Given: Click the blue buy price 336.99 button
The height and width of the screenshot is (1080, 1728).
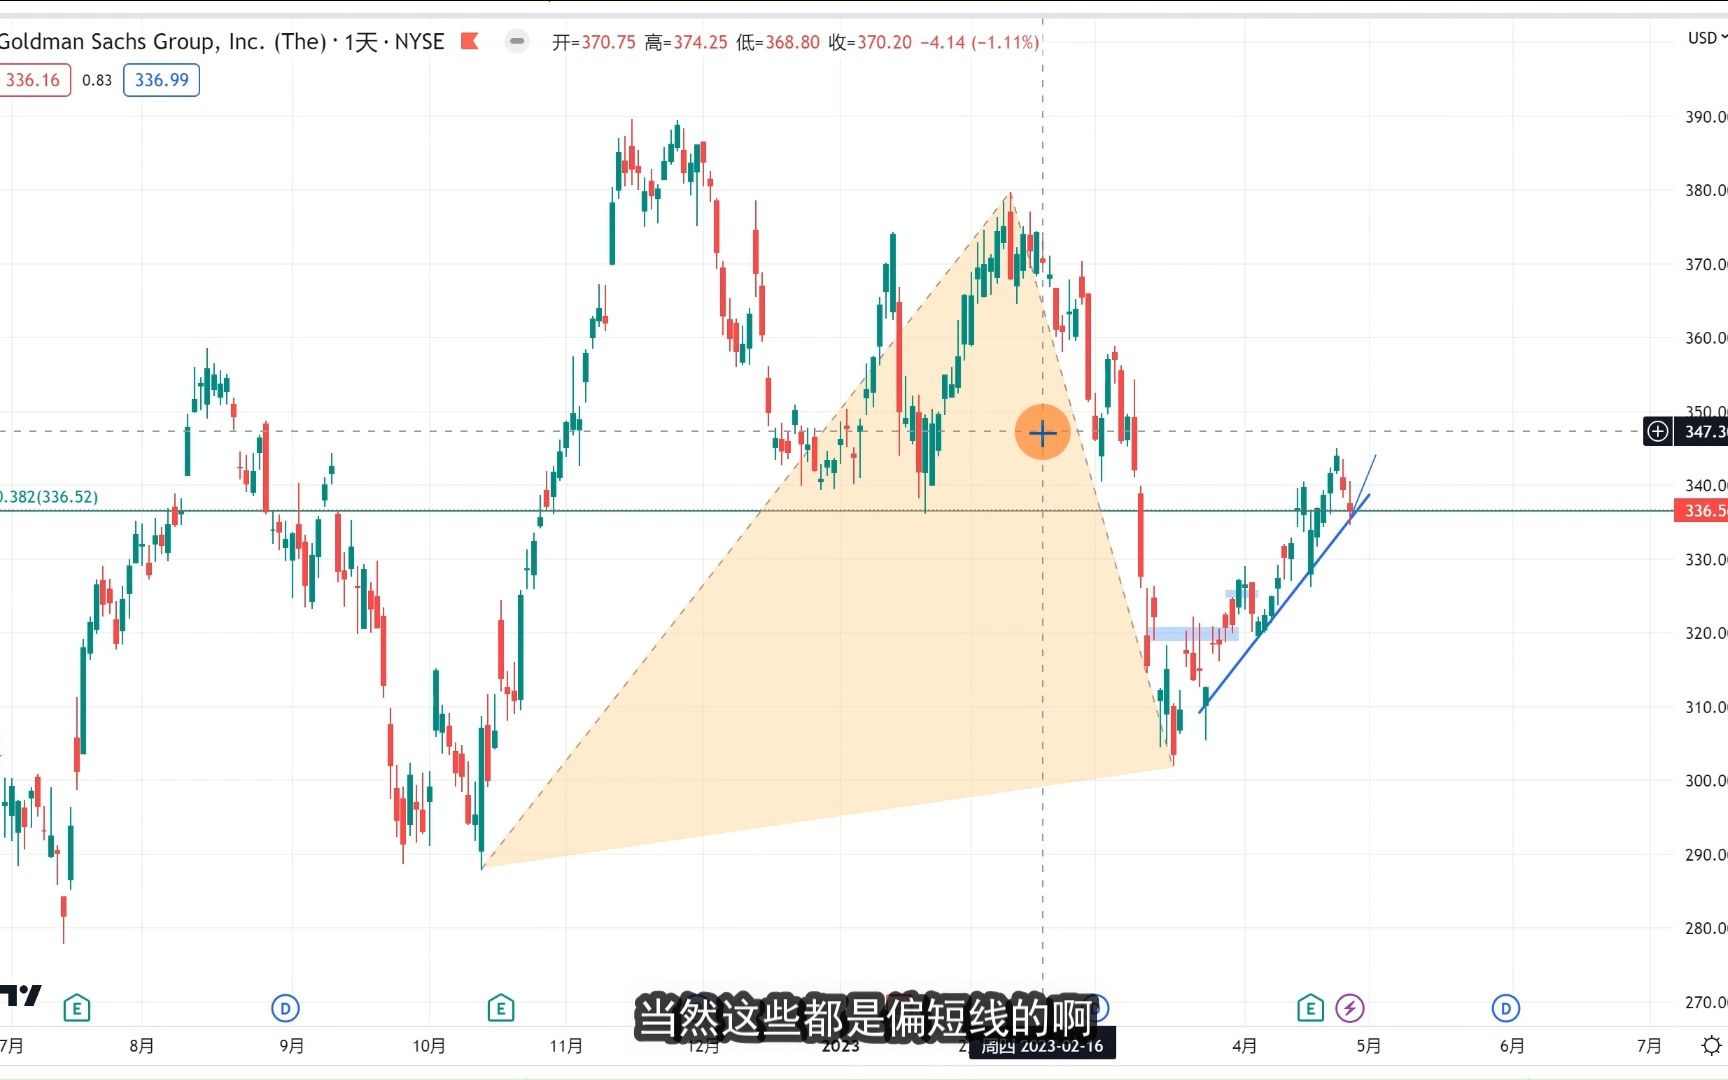Looking at the screenshot, I should pyautogui.click(x=161, y=80).
